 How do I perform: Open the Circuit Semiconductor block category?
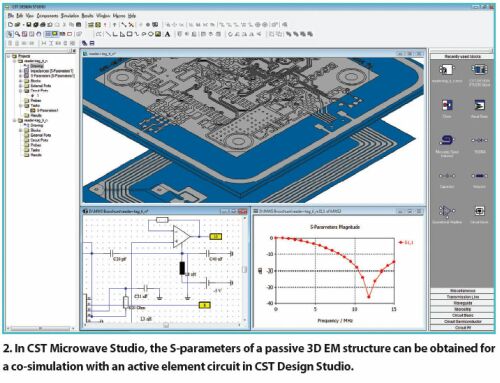463,322
